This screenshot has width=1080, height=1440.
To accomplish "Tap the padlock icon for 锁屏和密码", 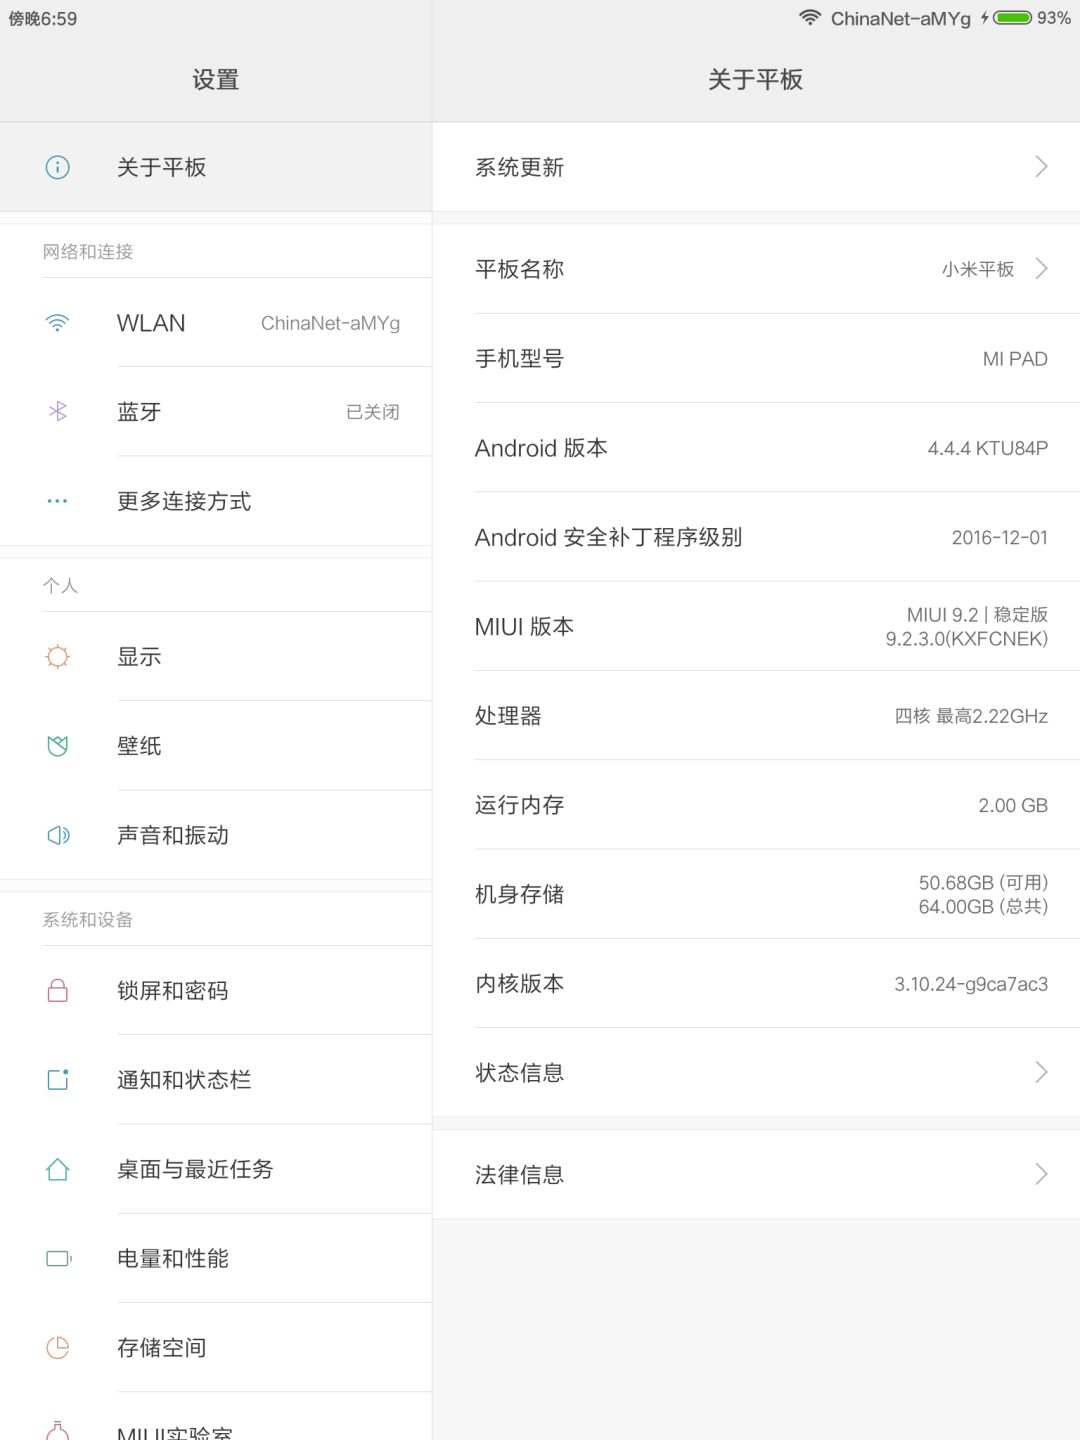I will click(58, 991).
